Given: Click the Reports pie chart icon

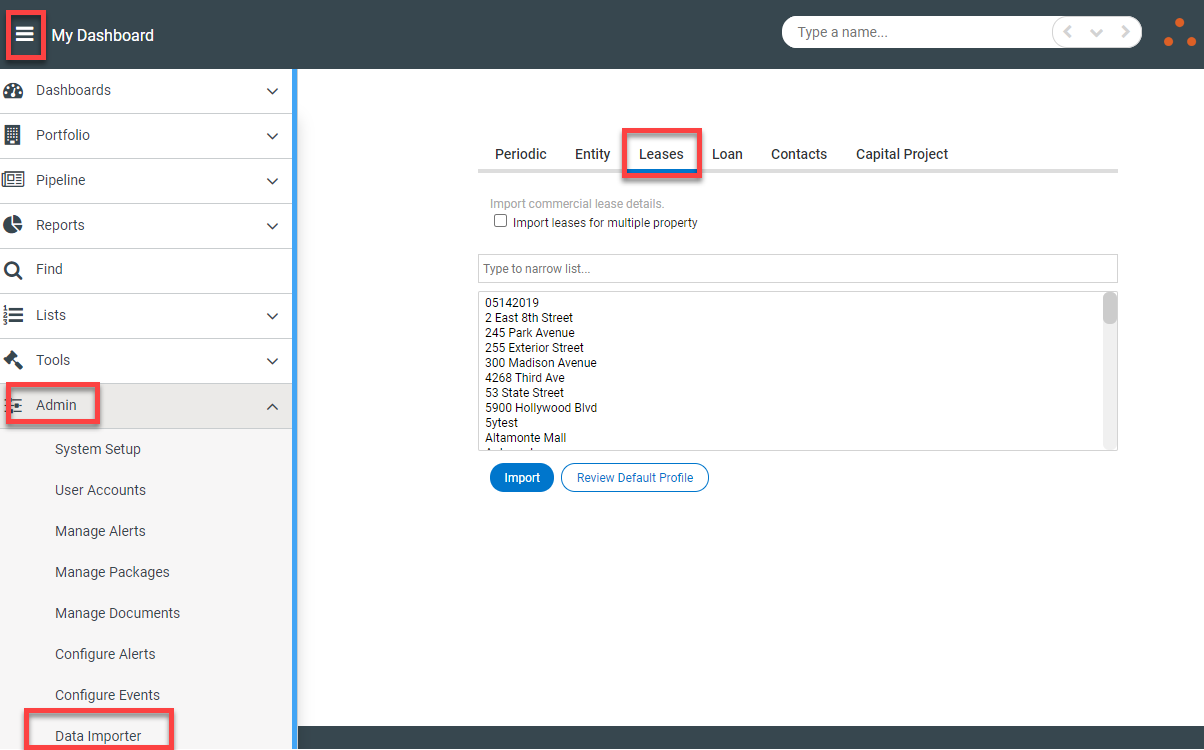Looking at the screenshot, I should 13,225.
